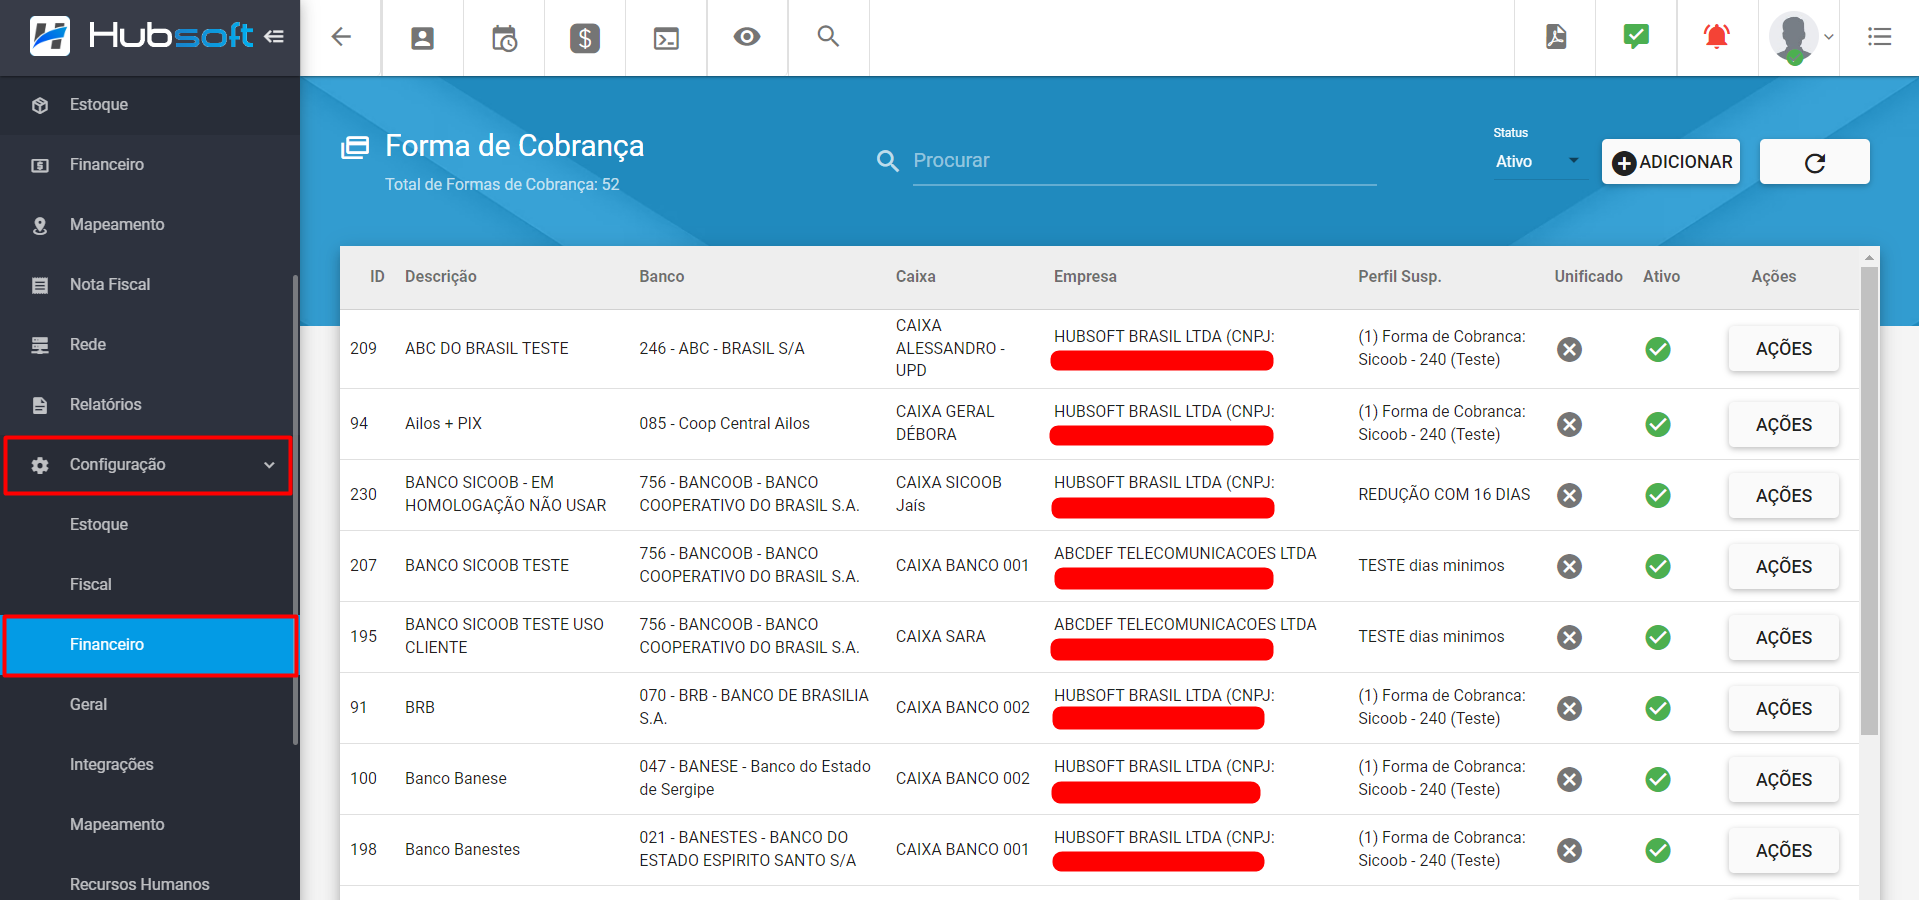Image resolution: width=1919 pixels, height=900 pixels.
Task: Toggle Unificado X for Banco Banese
Action: [x=1570, y=779]
